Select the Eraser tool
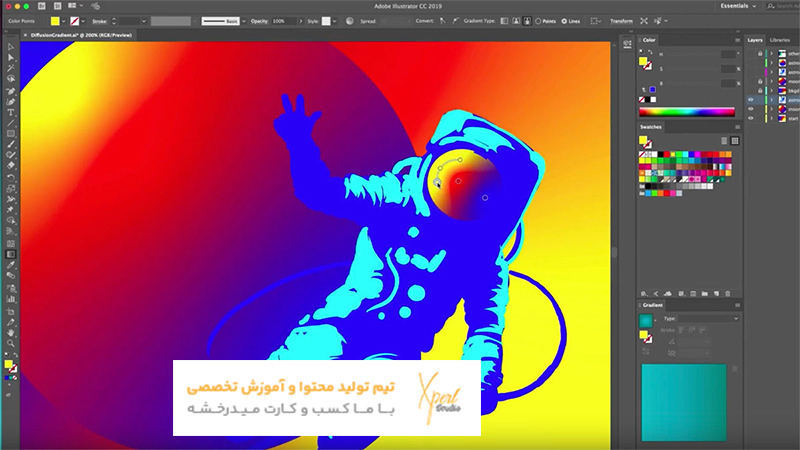Image resolution: width=800 pixels, height=450 pixels. click(x=11, y=166)
